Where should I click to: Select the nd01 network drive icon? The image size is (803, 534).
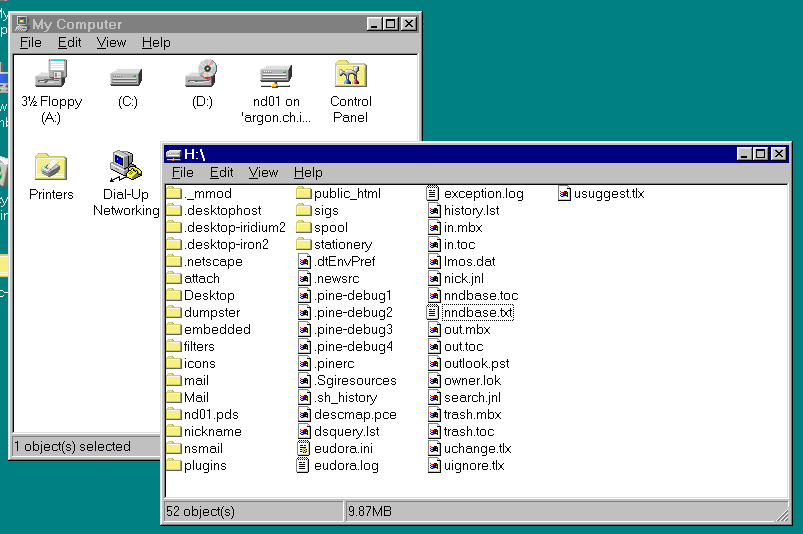(x=275, y=76)
